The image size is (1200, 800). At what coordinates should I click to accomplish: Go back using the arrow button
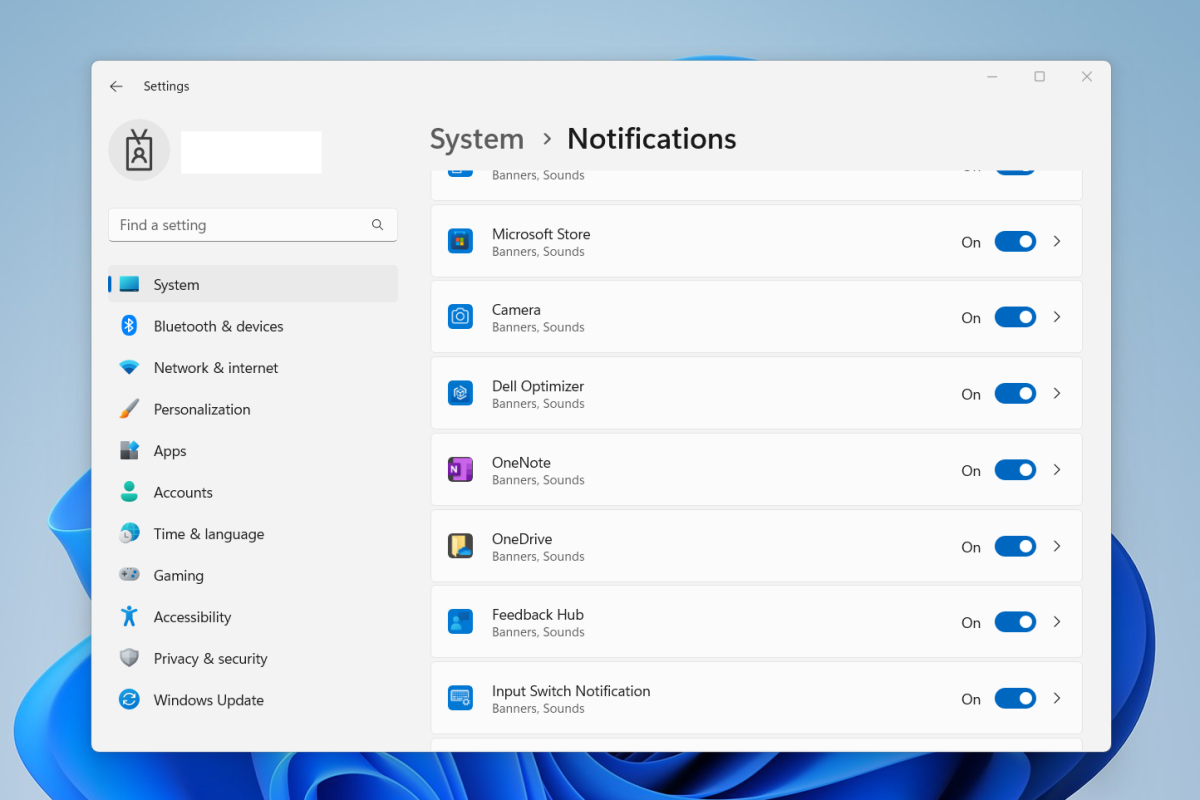pyautogui.click(x=116, y=86)
